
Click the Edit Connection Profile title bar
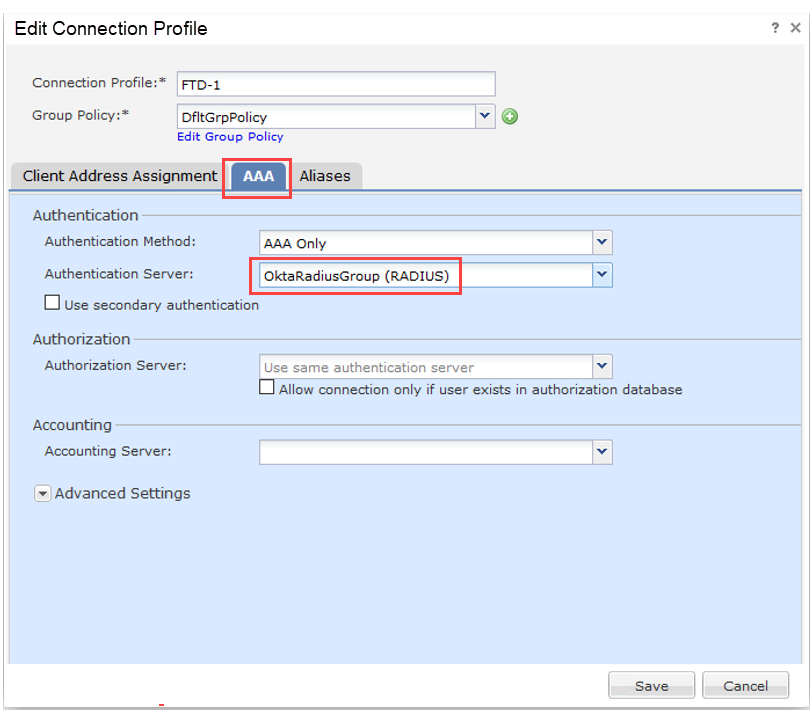pyautogui.click(x=300, y=28)
